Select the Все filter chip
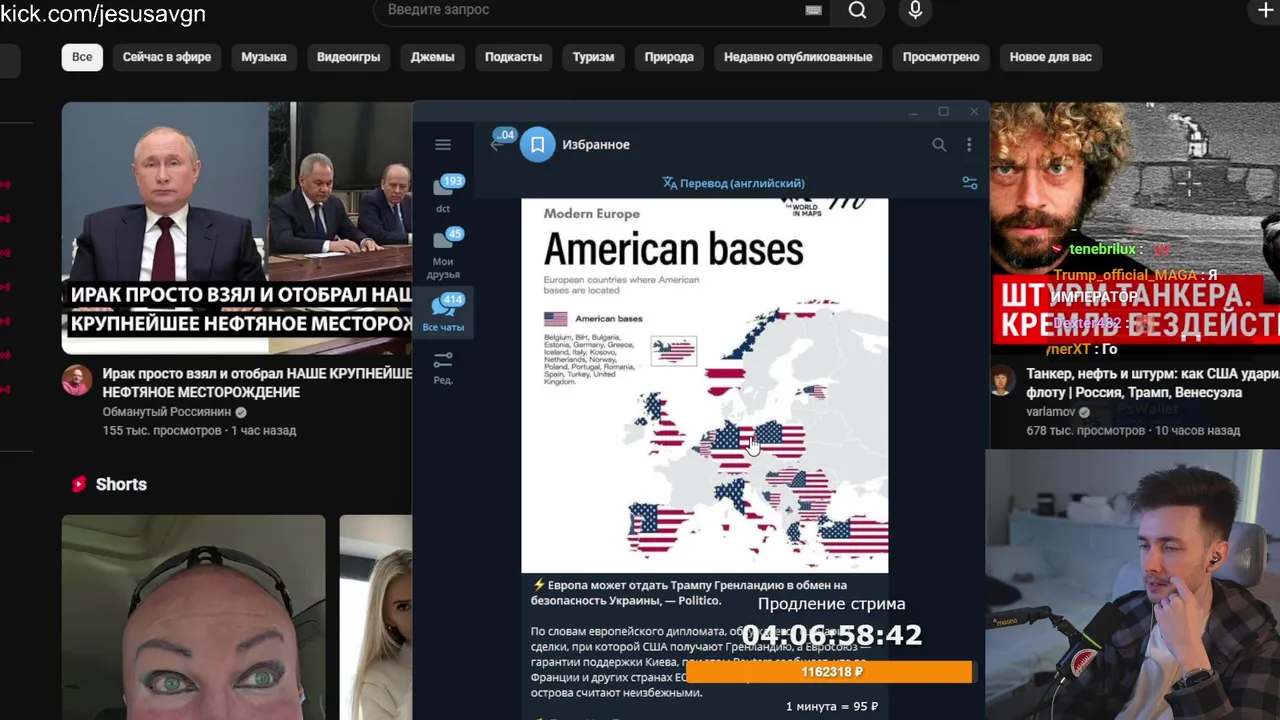Image resolution: width=1280 pixels, height=720 pixels. point(82,57)
